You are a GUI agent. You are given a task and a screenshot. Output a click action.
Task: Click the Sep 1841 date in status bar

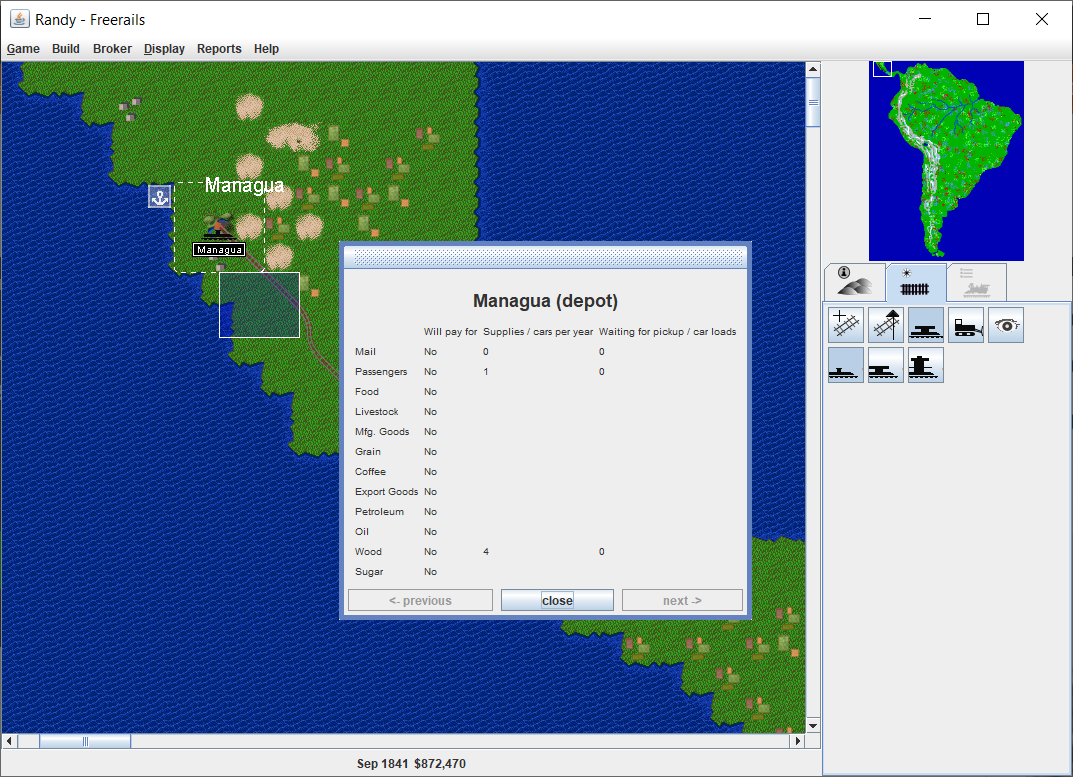[x=383, y=763]
